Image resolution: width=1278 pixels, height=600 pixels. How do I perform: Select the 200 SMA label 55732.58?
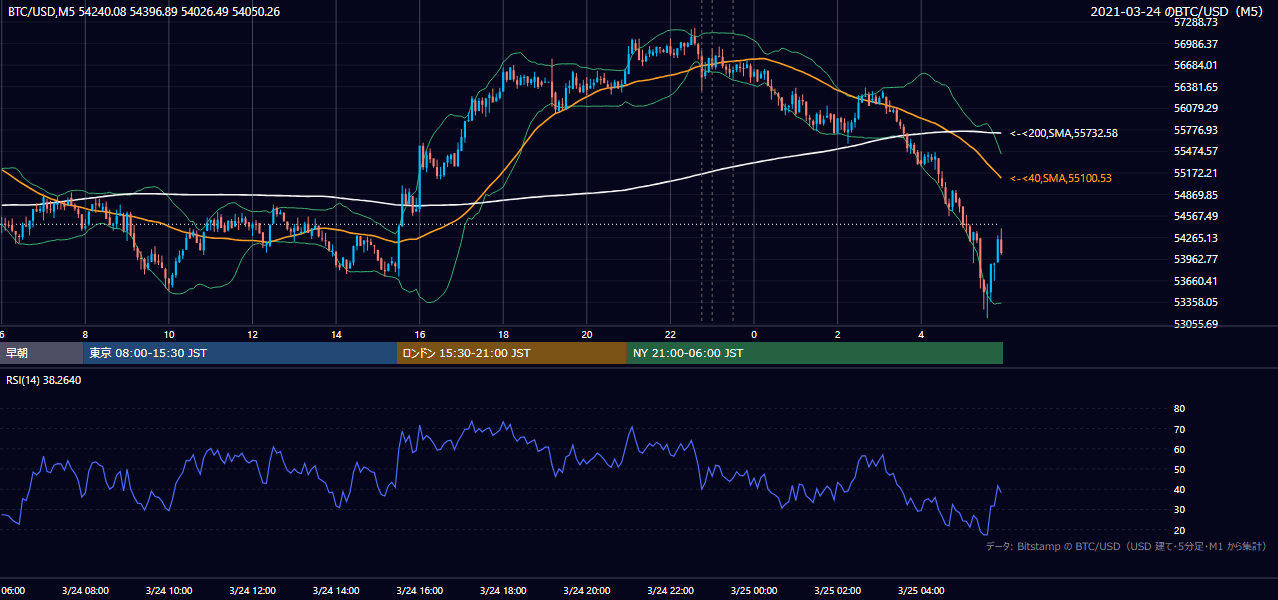click(x=1063, y=133)
